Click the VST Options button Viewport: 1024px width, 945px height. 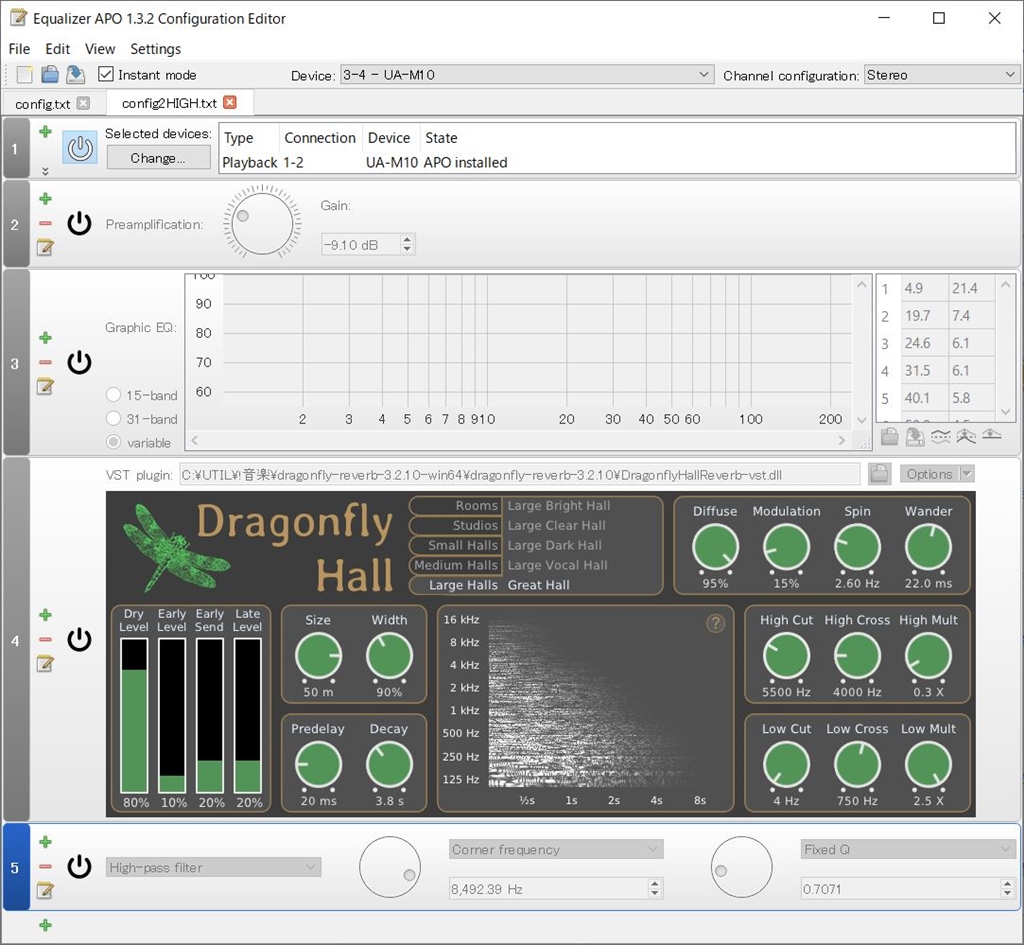point(929,473)
